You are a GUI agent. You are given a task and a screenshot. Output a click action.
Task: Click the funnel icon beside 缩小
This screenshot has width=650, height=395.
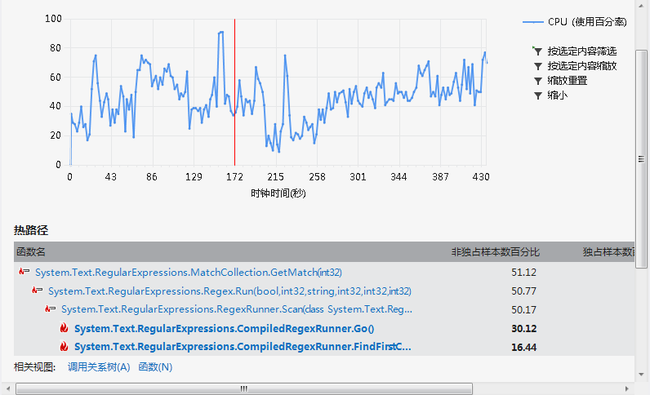pos(538,96)
